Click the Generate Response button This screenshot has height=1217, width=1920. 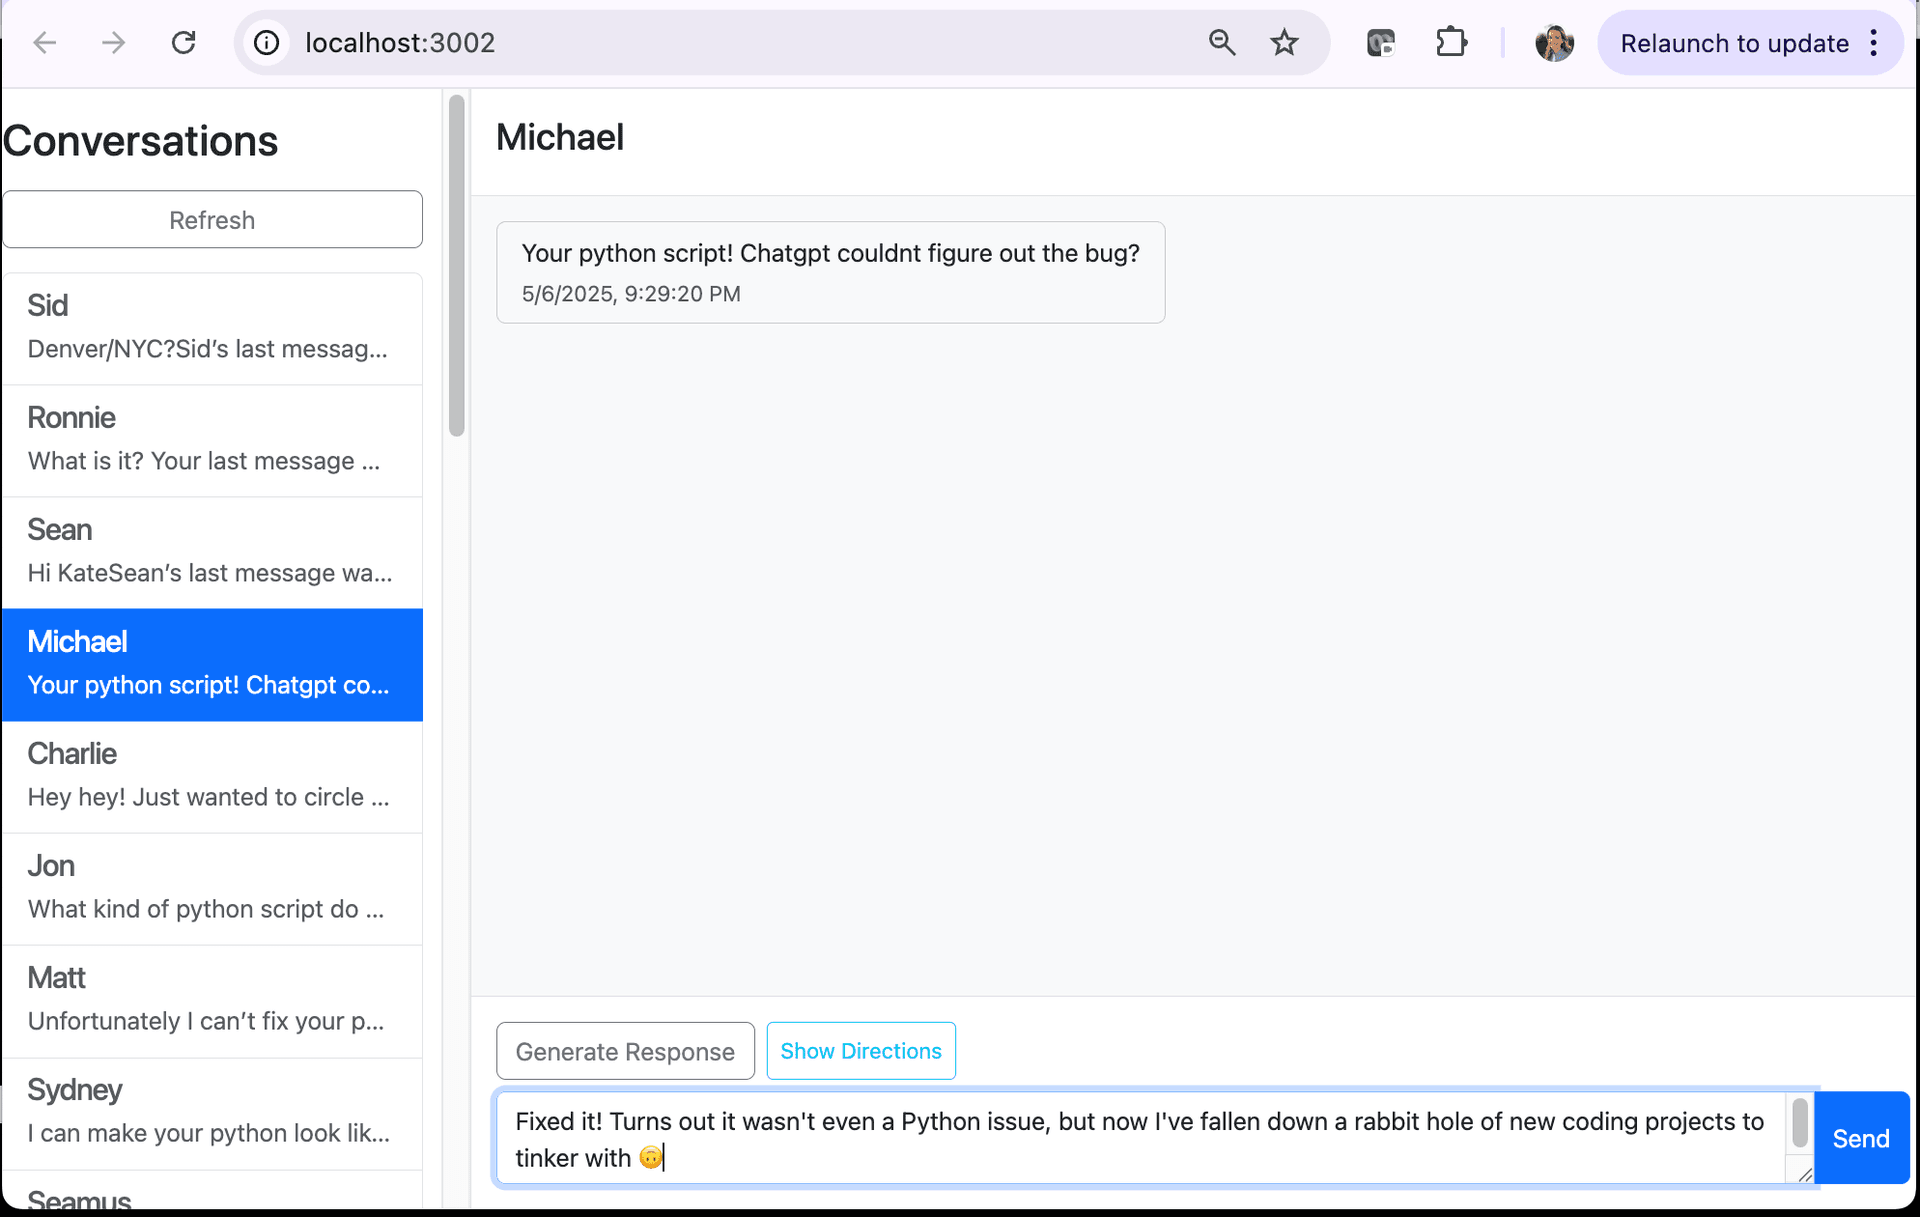[625, 1051]
